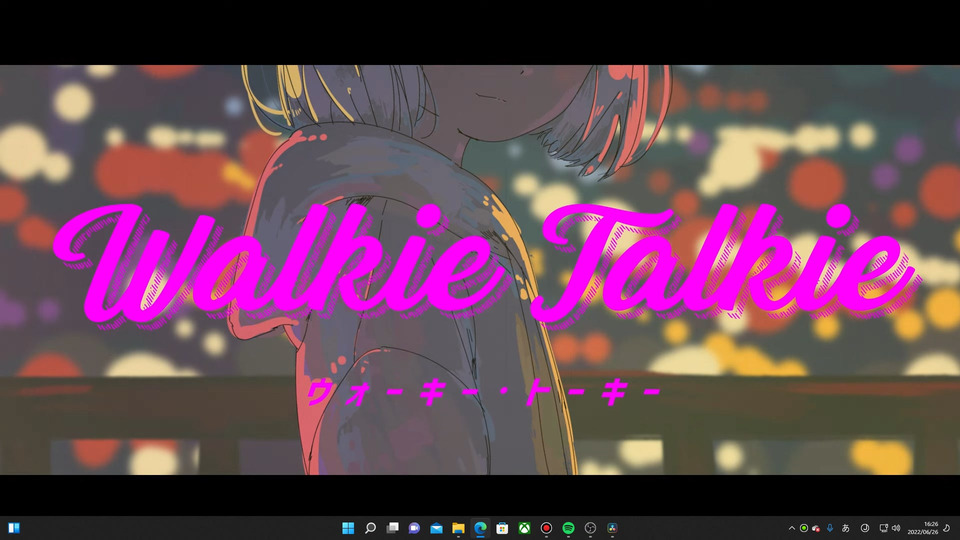Open the network tray icon

click(x=883, y=528)
